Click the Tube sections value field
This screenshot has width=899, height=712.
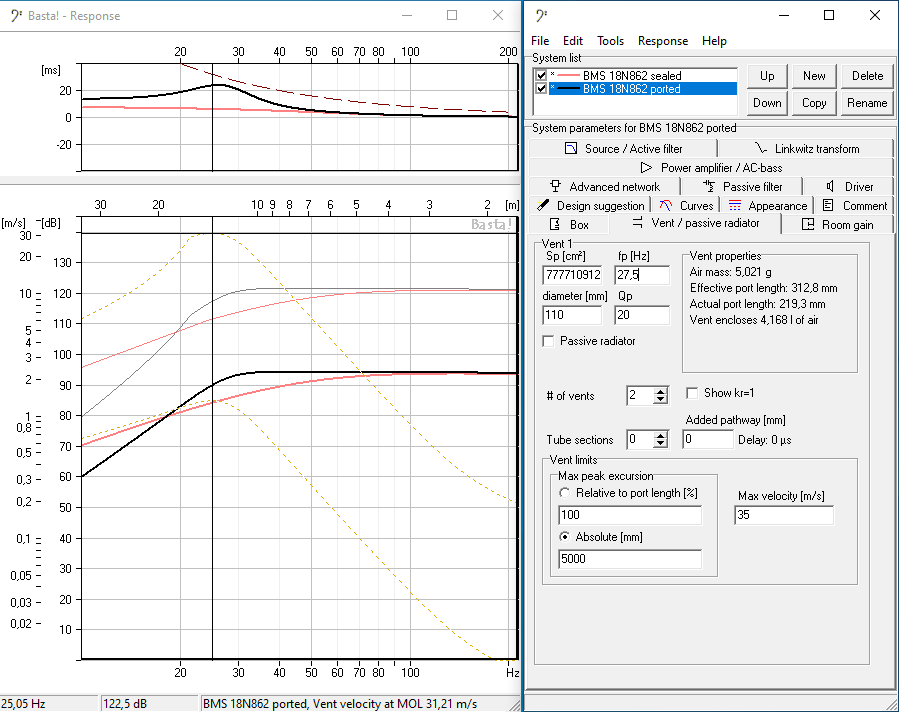coord(640,439)
